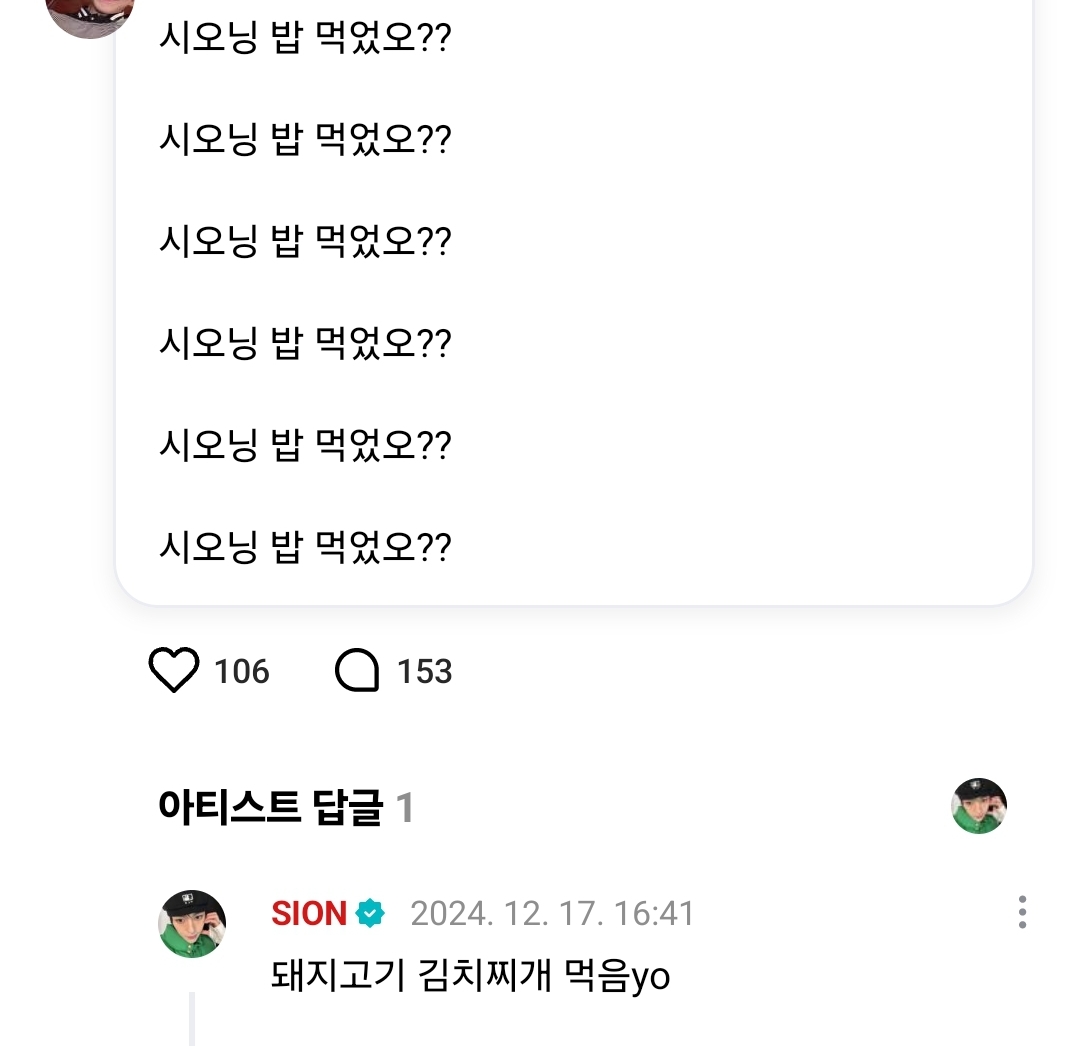Click the gray thread line under SION's avatar
The height and width of the screenshot is (1046, 1080).
coord(192,1020)
